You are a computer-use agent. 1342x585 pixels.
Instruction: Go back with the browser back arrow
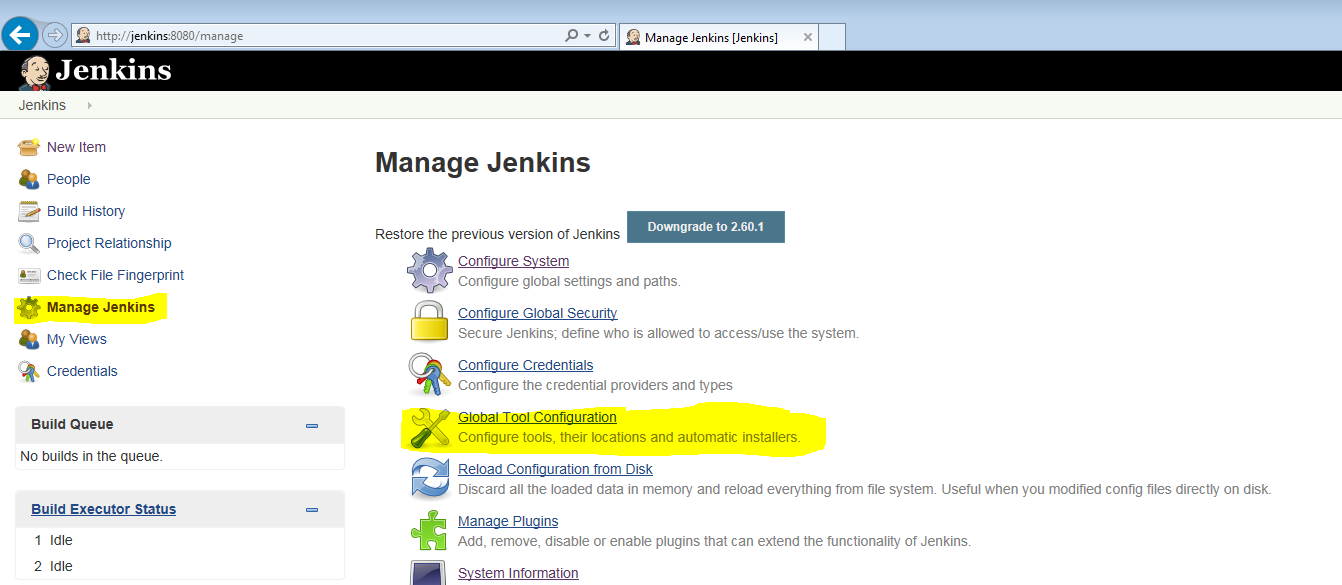point(20,34)
